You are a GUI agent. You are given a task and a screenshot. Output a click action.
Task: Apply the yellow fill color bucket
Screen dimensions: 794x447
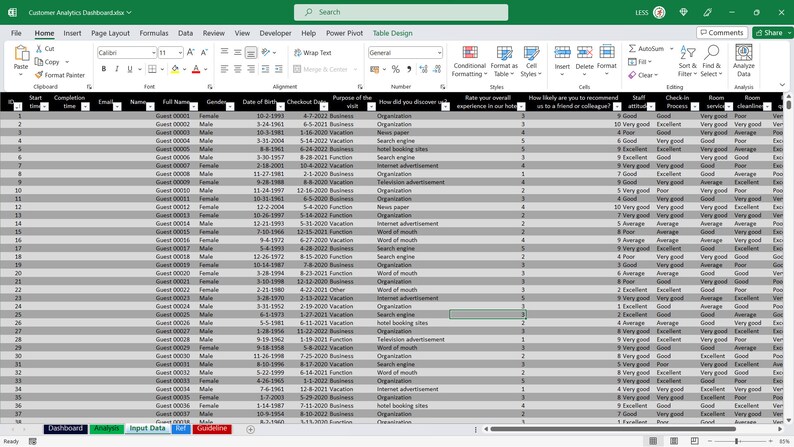point(175,69)
